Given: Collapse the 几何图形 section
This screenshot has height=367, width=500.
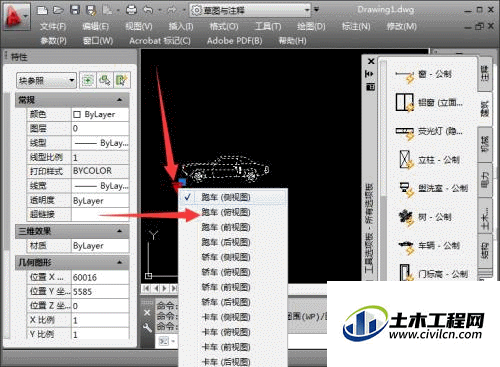Looking at the screenshot, I should [x=119, y=262].
